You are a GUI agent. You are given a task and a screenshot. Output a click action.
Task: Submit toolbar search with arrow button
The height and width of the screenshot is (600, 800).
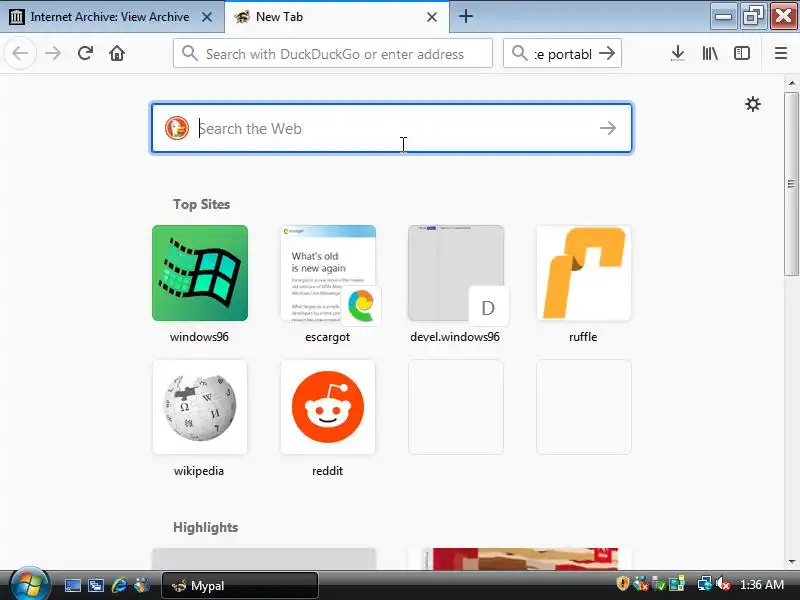point(607,53)
